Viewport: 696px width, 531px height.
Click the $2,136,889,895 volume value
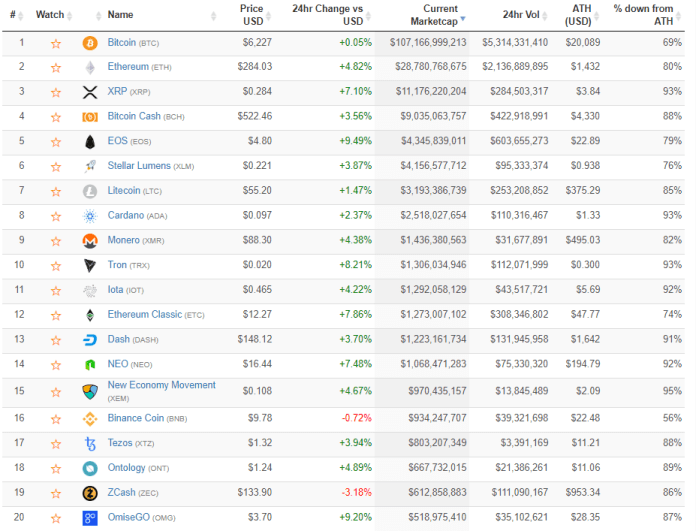pos(515,67)
